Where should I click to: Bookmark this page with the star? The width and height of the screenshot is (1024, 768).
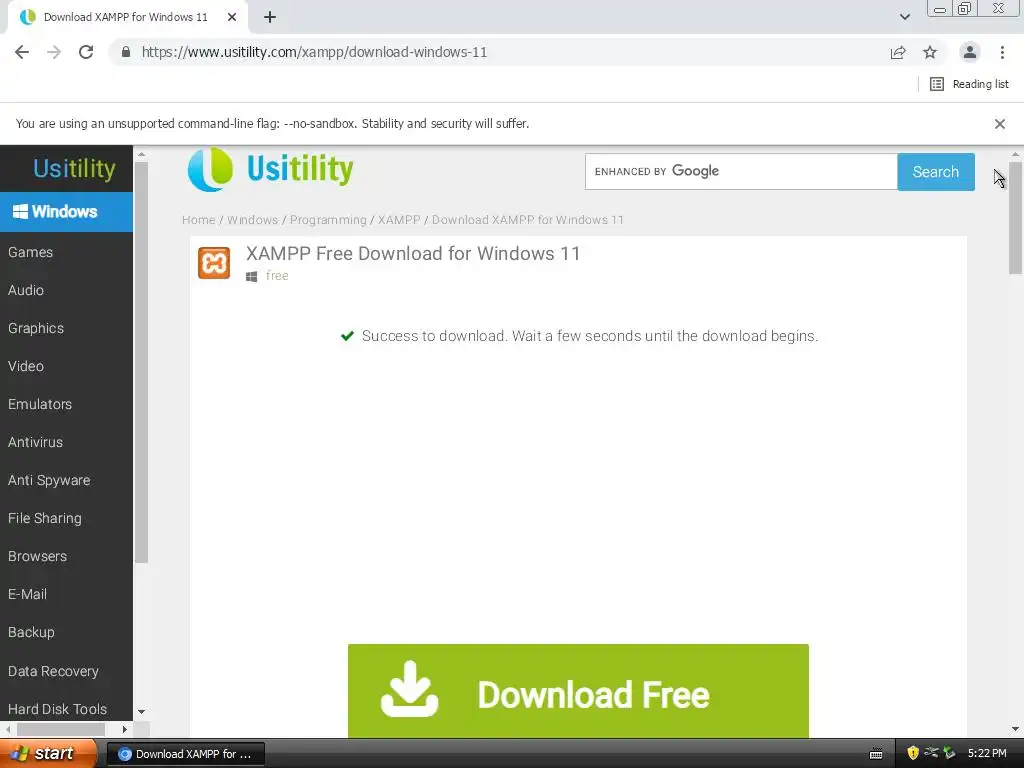tap(930, 52)
